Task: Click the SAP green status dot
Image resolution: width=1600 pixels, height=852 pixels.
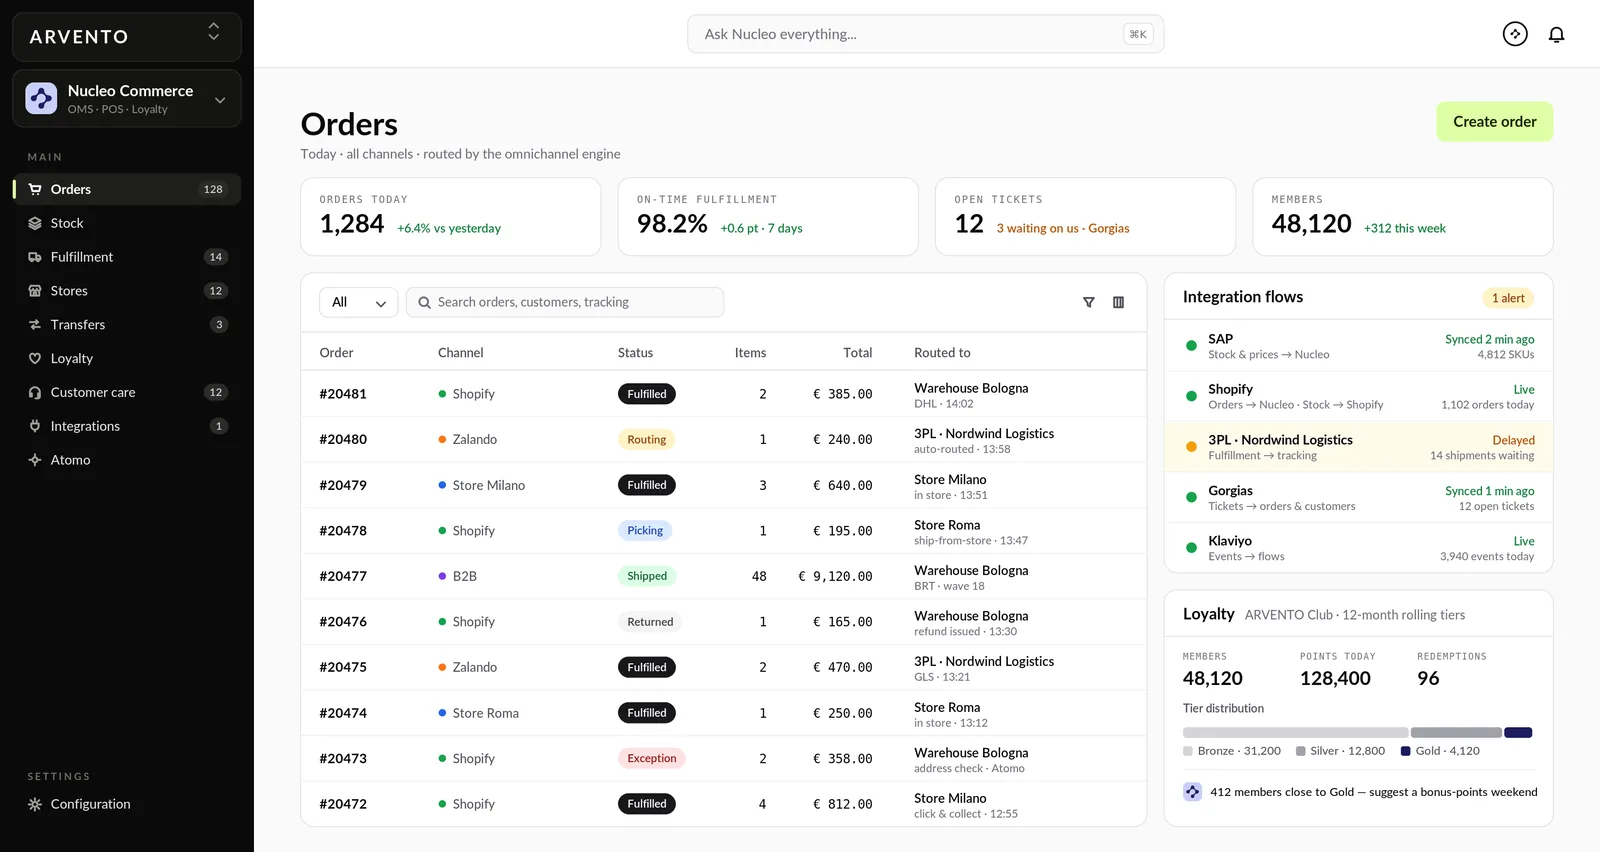Action: pos(1191,346)
